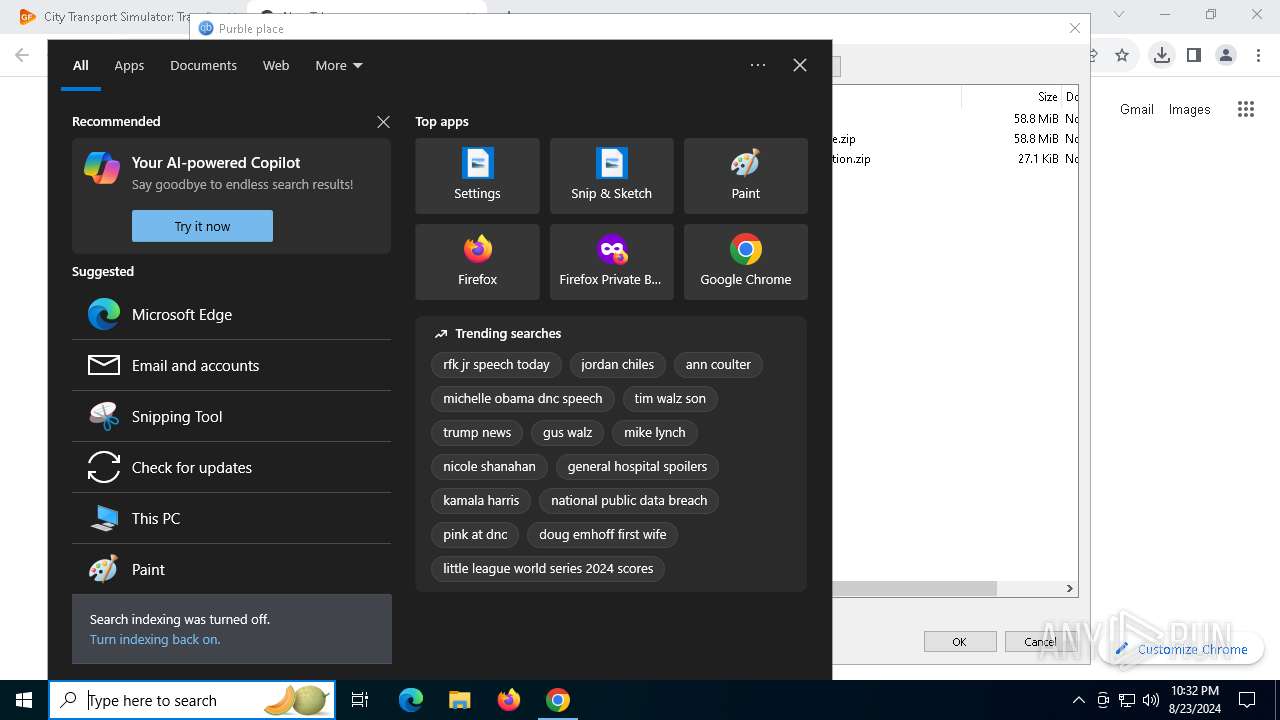Open network settings in system tray
The height and width of the screenshot is (720, 1280).
[1127, 700]
